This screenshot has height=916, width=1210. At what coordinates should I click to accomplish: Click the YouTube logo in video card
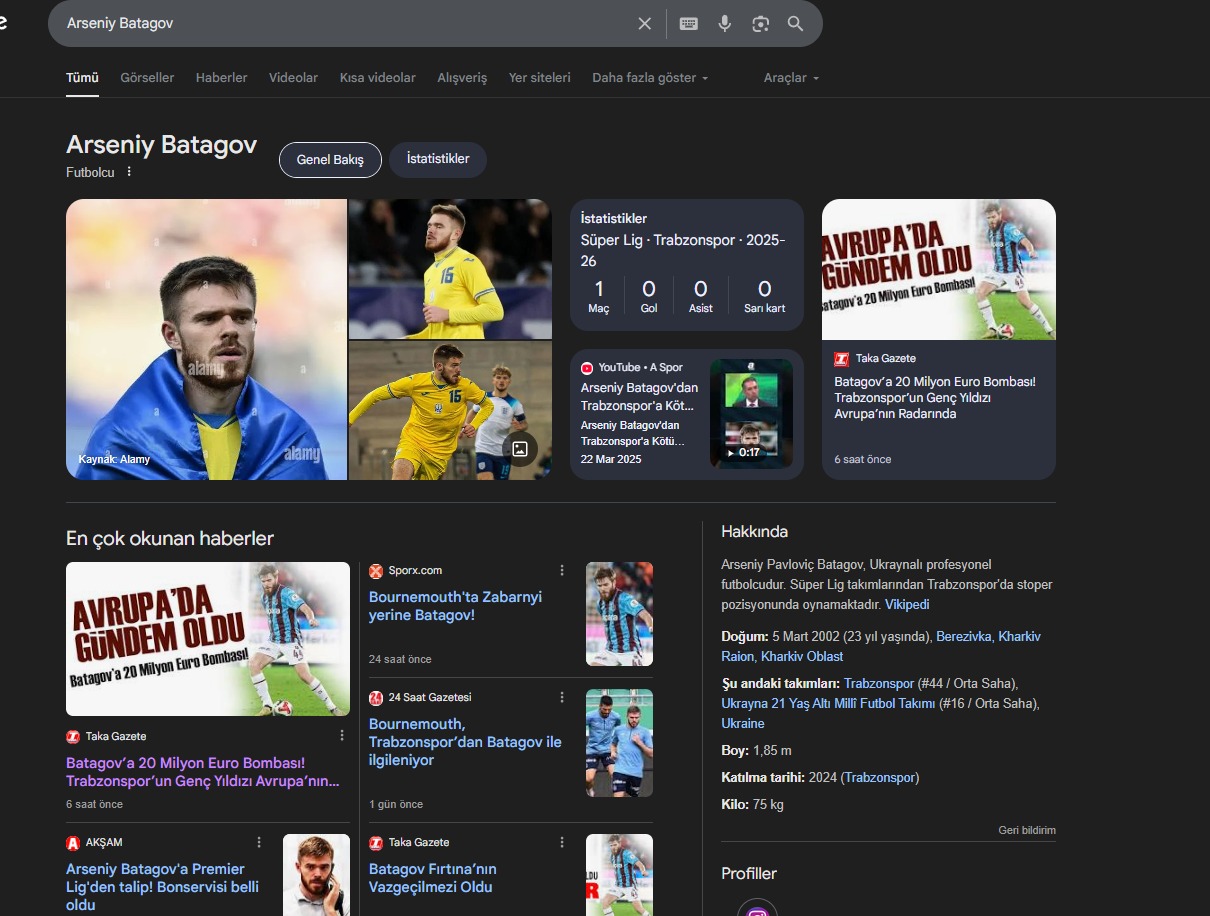pos(587,367)
